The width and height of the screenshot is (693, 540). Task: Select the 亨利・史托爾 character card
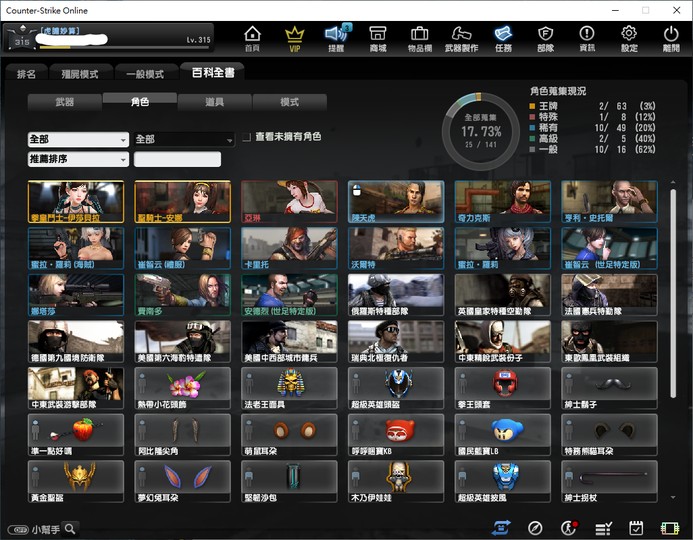click(x=609, y=201)
